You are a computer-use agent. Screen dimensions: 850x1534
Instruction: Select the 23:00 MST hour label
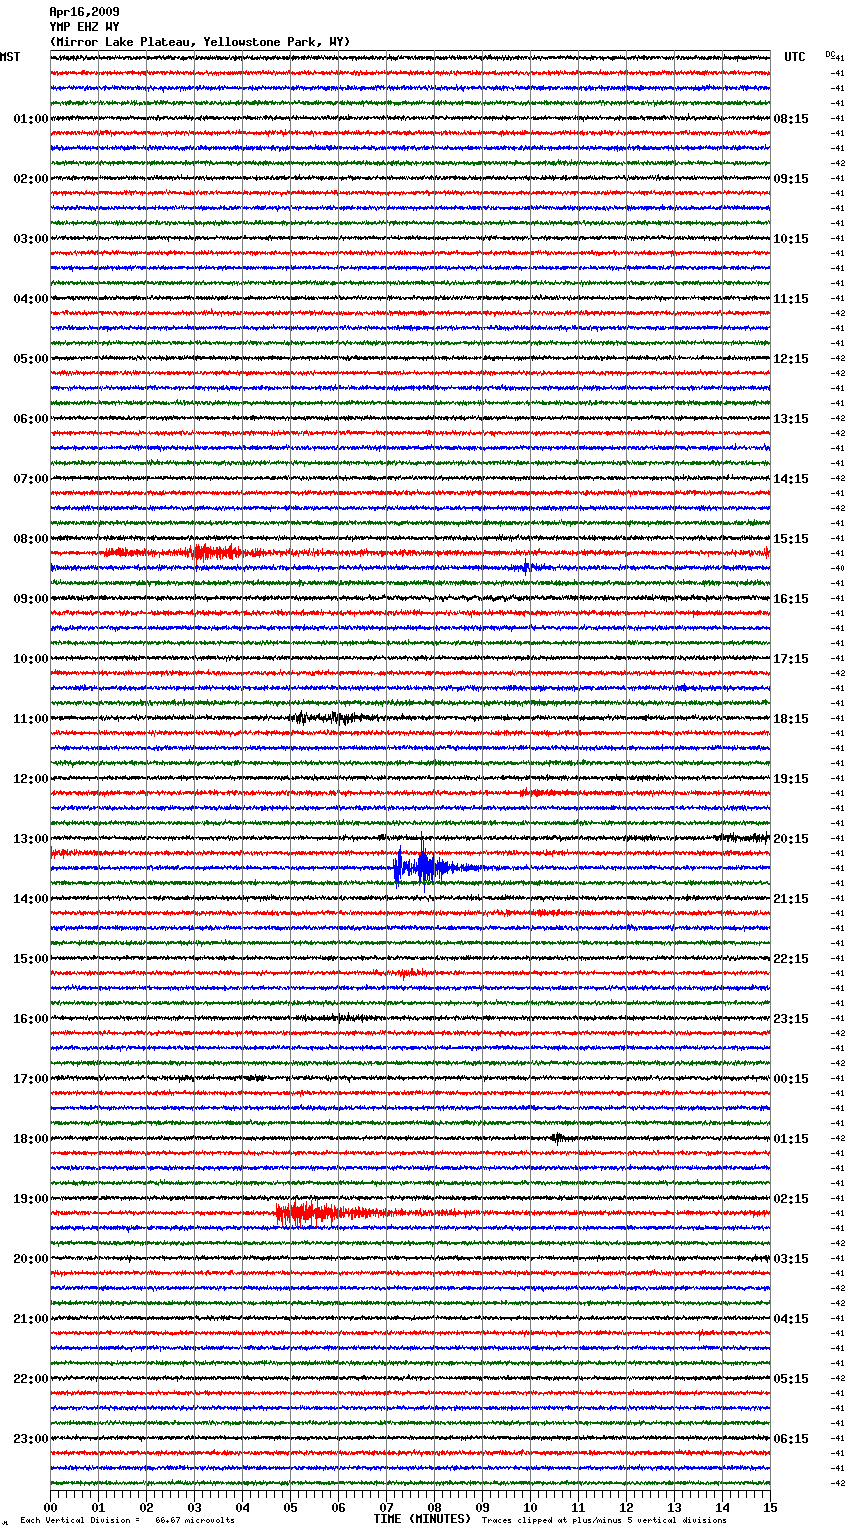tap(31, 1439)
